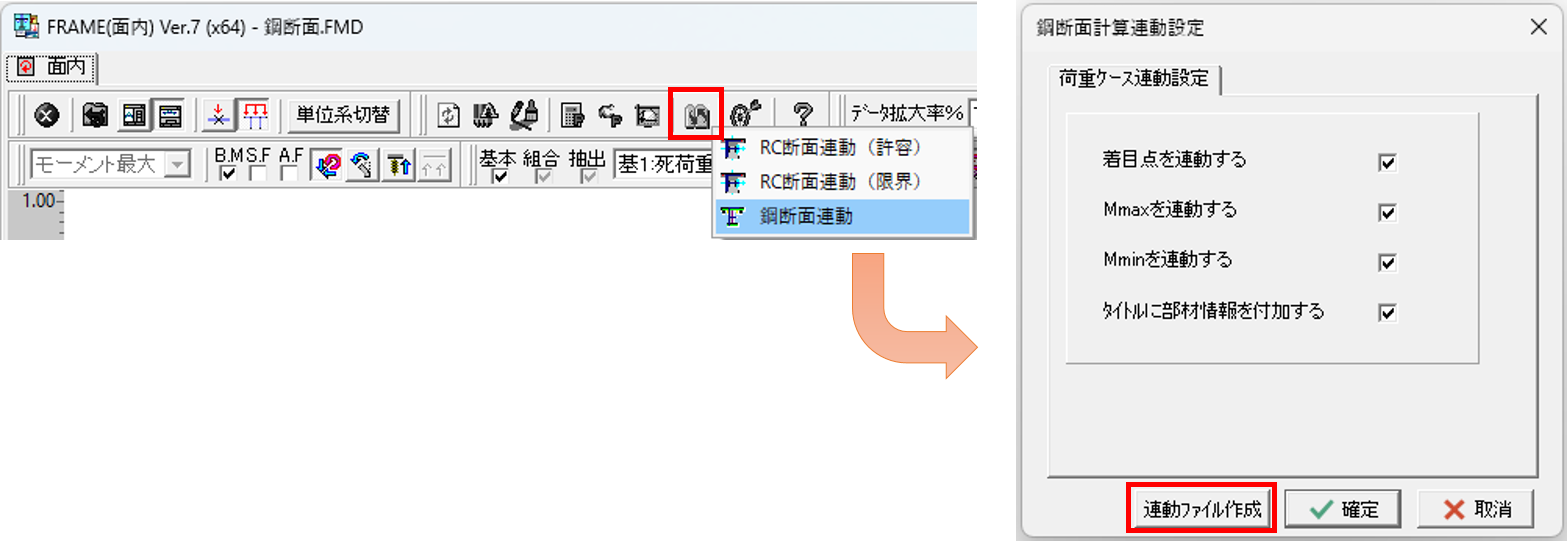Screen dimensions: 1567x541
Task: Toggle the 組合 checkbox
Action: 544,176
